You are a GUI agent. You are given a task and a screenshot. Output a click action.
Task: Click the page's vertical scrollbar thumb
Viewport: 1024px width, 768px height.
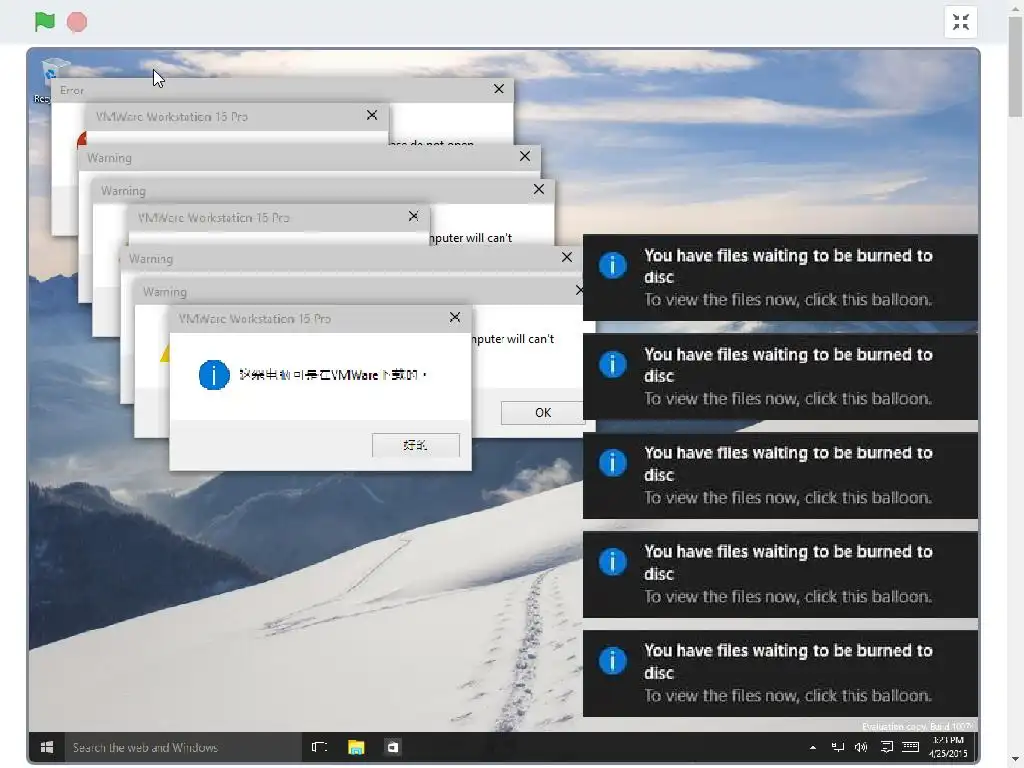coord(1016,65)
